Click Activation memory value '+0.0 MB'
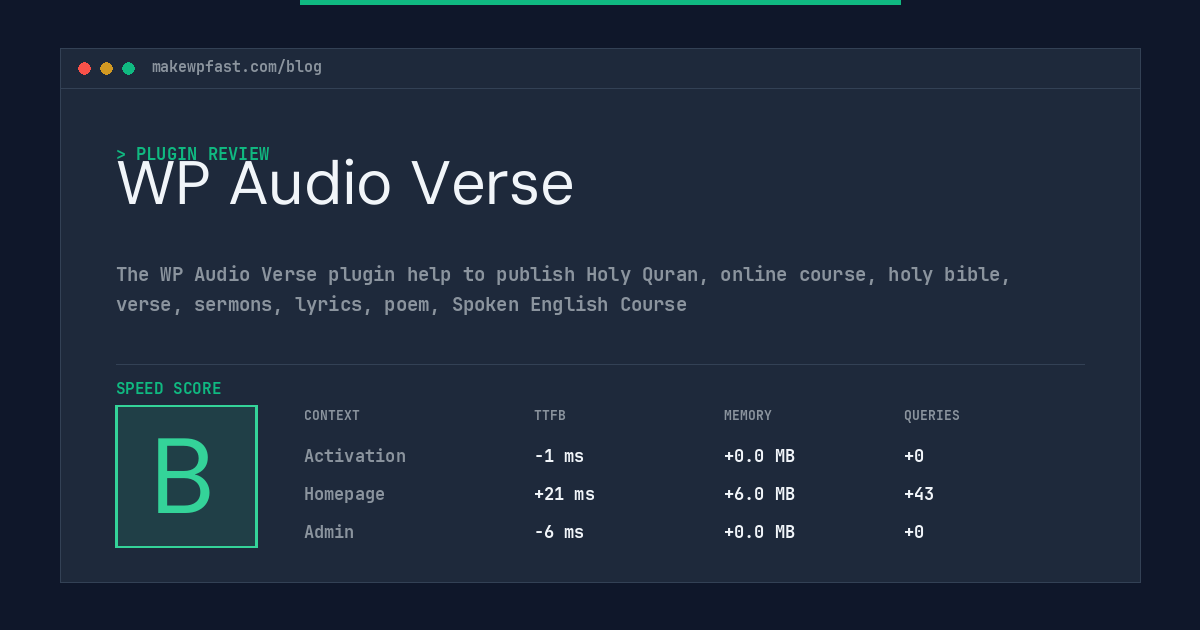Image resolution: width=1200 pixels, height=630 pixels. (x=759, y=456)
